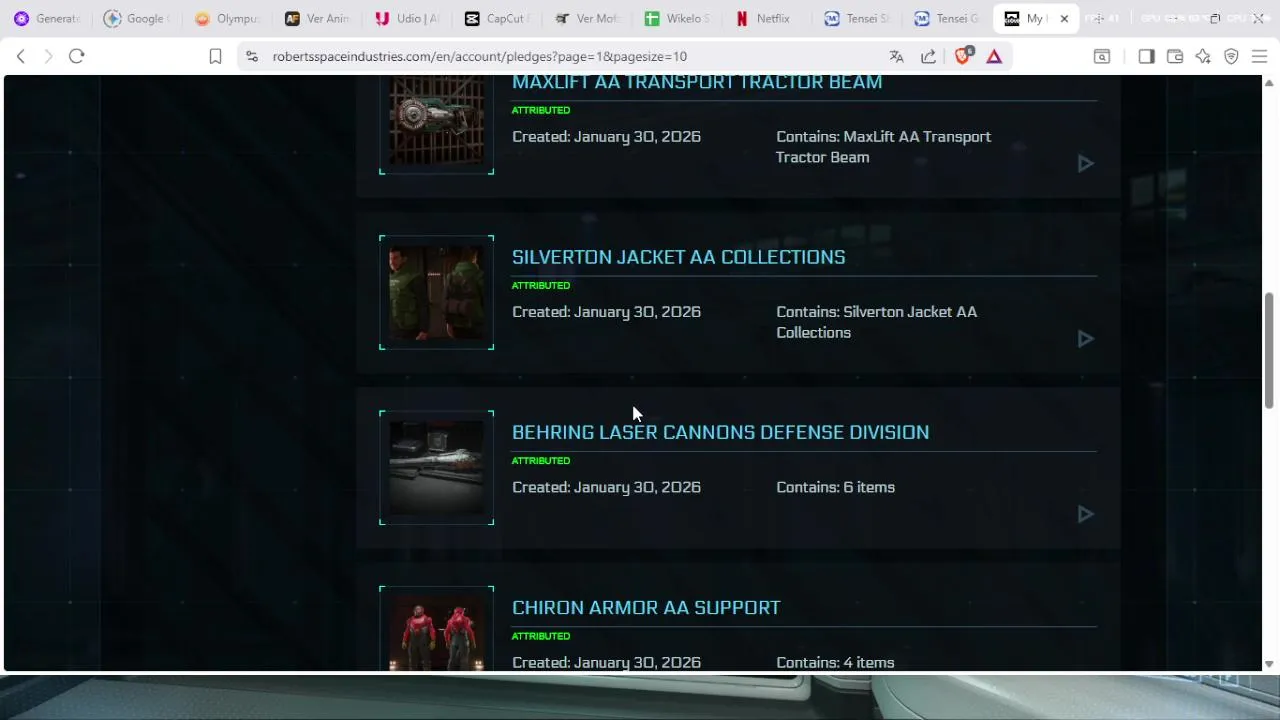Click 'Contains: 6 items' text

tap(836, 487)
